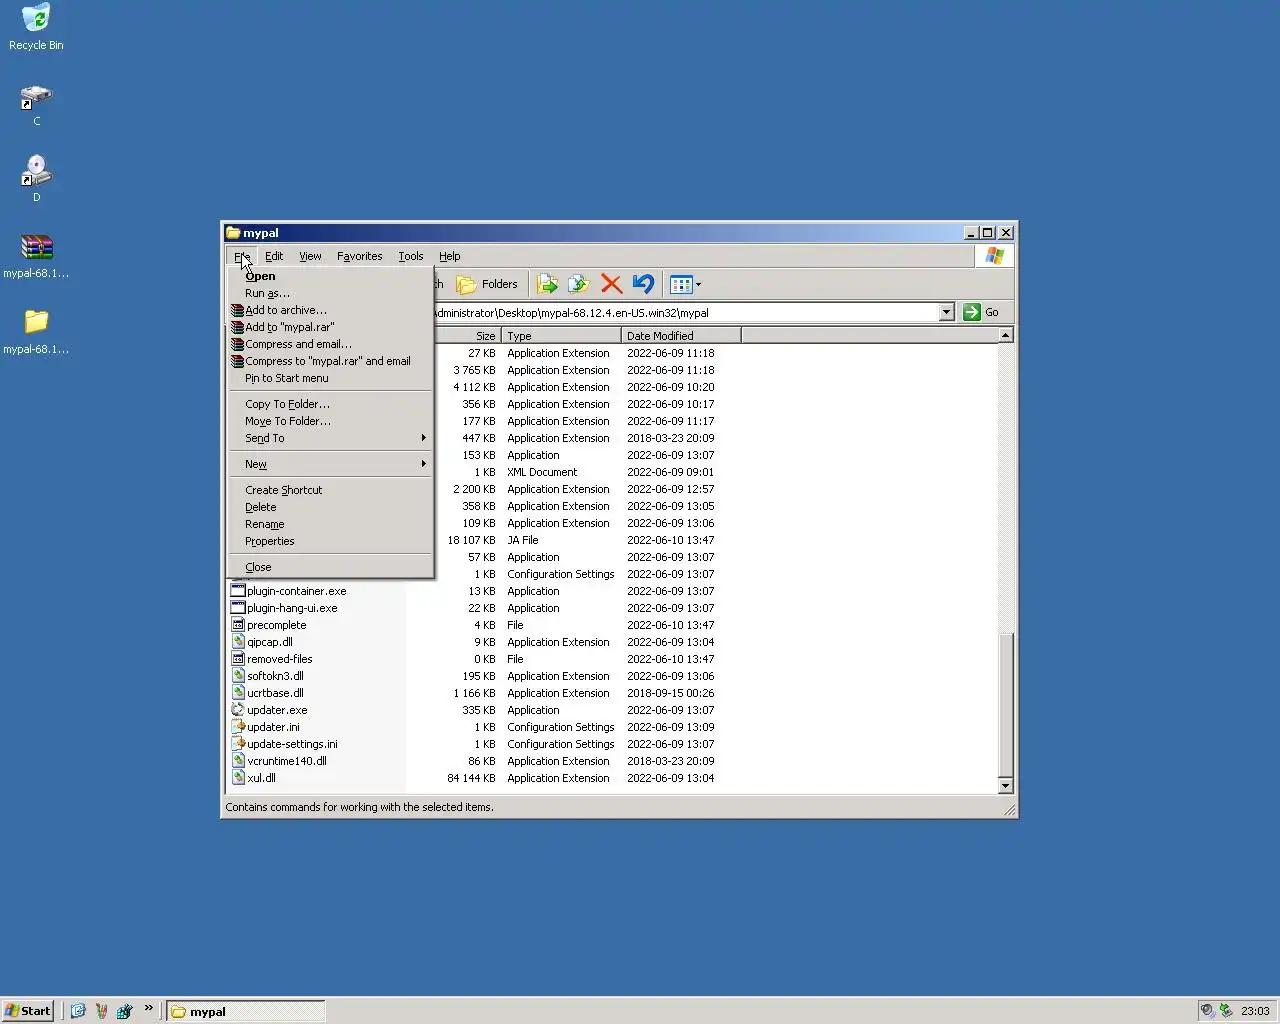
Task: Choose Close from the File menu
Action: 330,567
